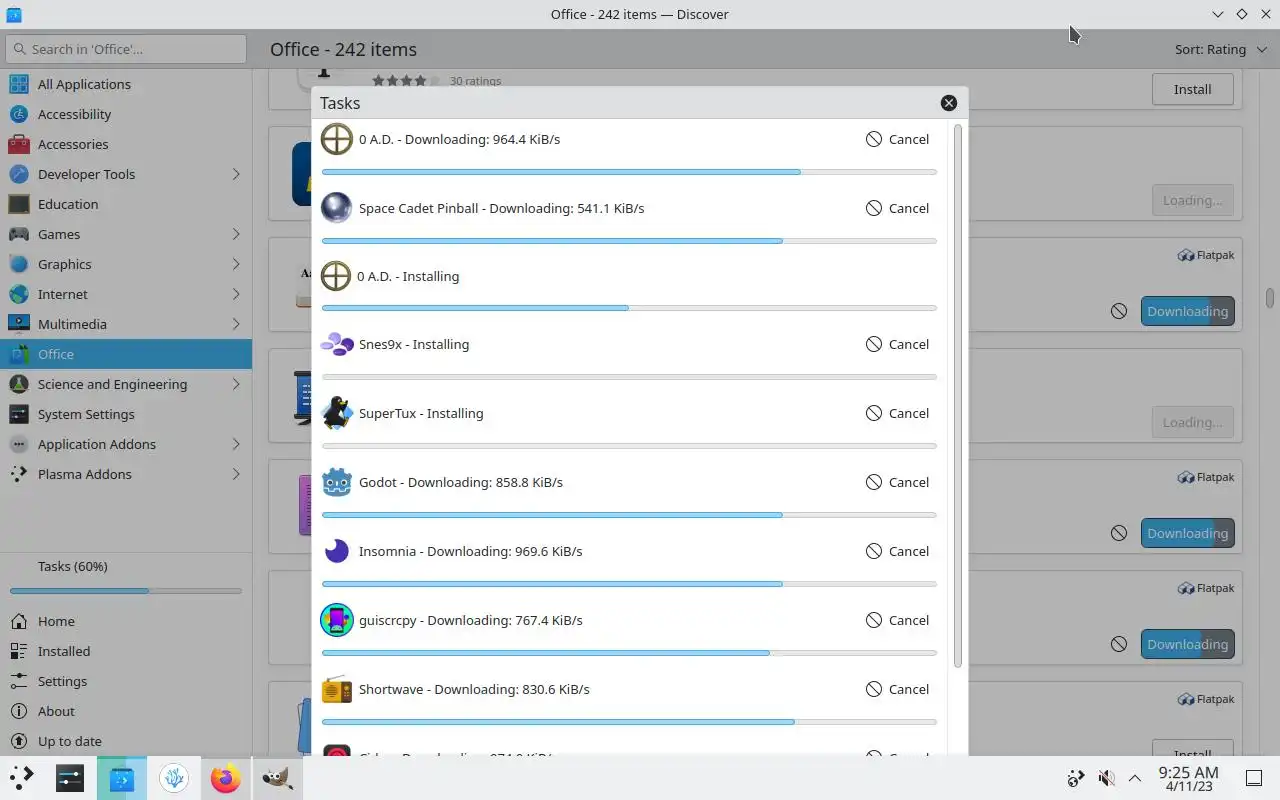Screen dimensions: 1280x800
Task: Click the Shortwave radio icon
Action: point(337,689)
